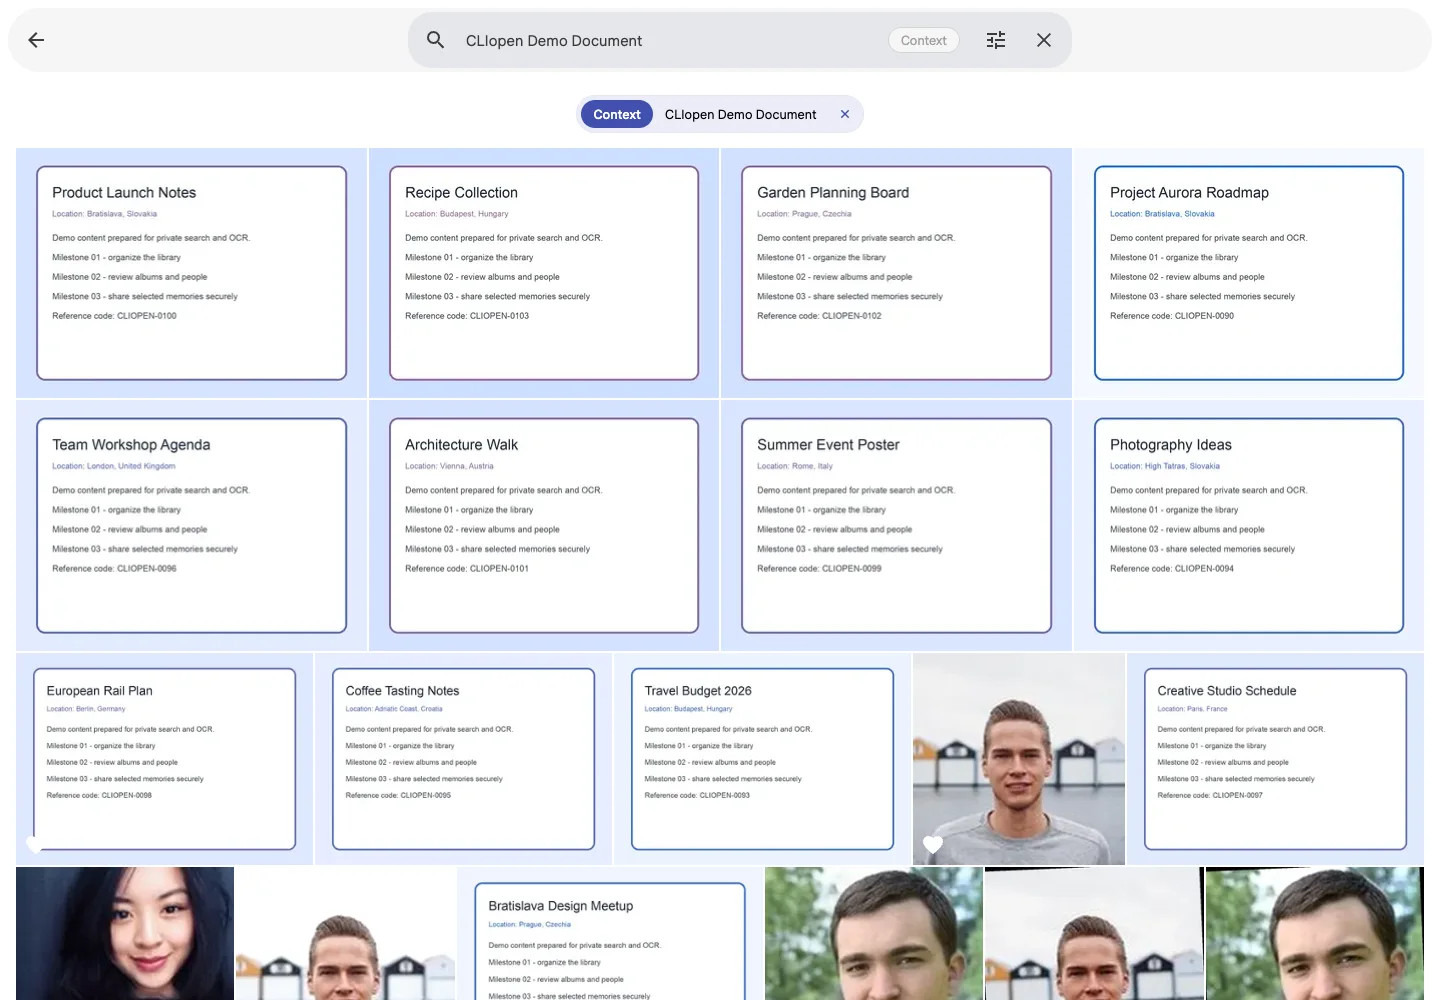Open the Bratislava Design Meetup thumbnail
This screenshot has width=1440, height=1000.
click(x=610, y=934)
